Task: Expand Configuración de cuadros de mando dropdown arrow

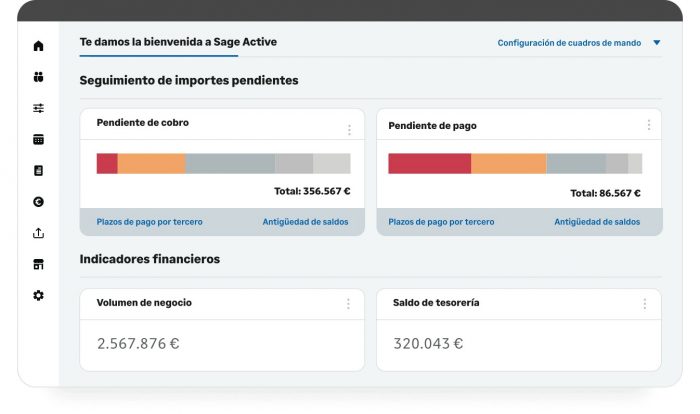Action: pos(657,43)
